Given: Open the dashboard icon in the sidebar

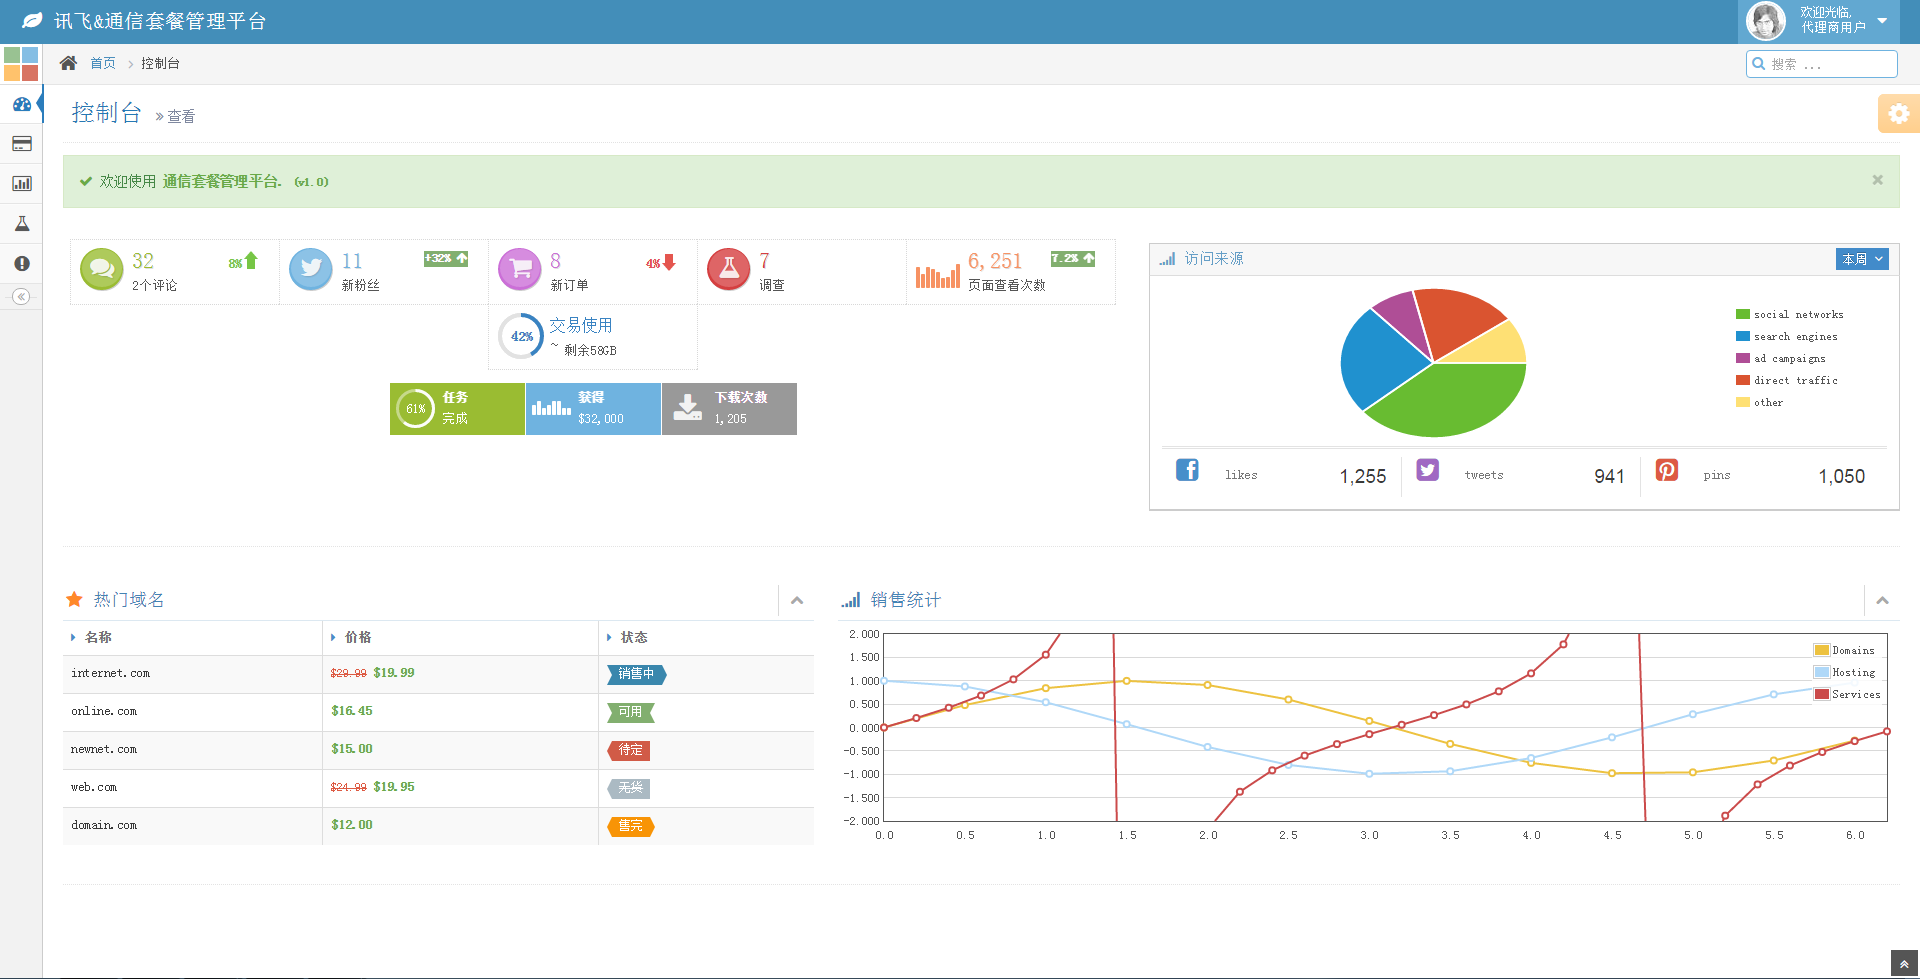Looking at the screenshot, I should point(21,104).
